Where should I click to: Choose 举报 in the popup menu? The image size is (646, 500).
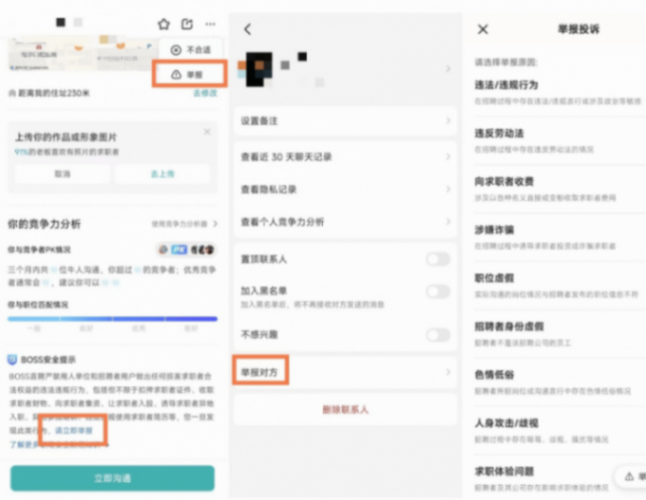[x=193, y=74]
